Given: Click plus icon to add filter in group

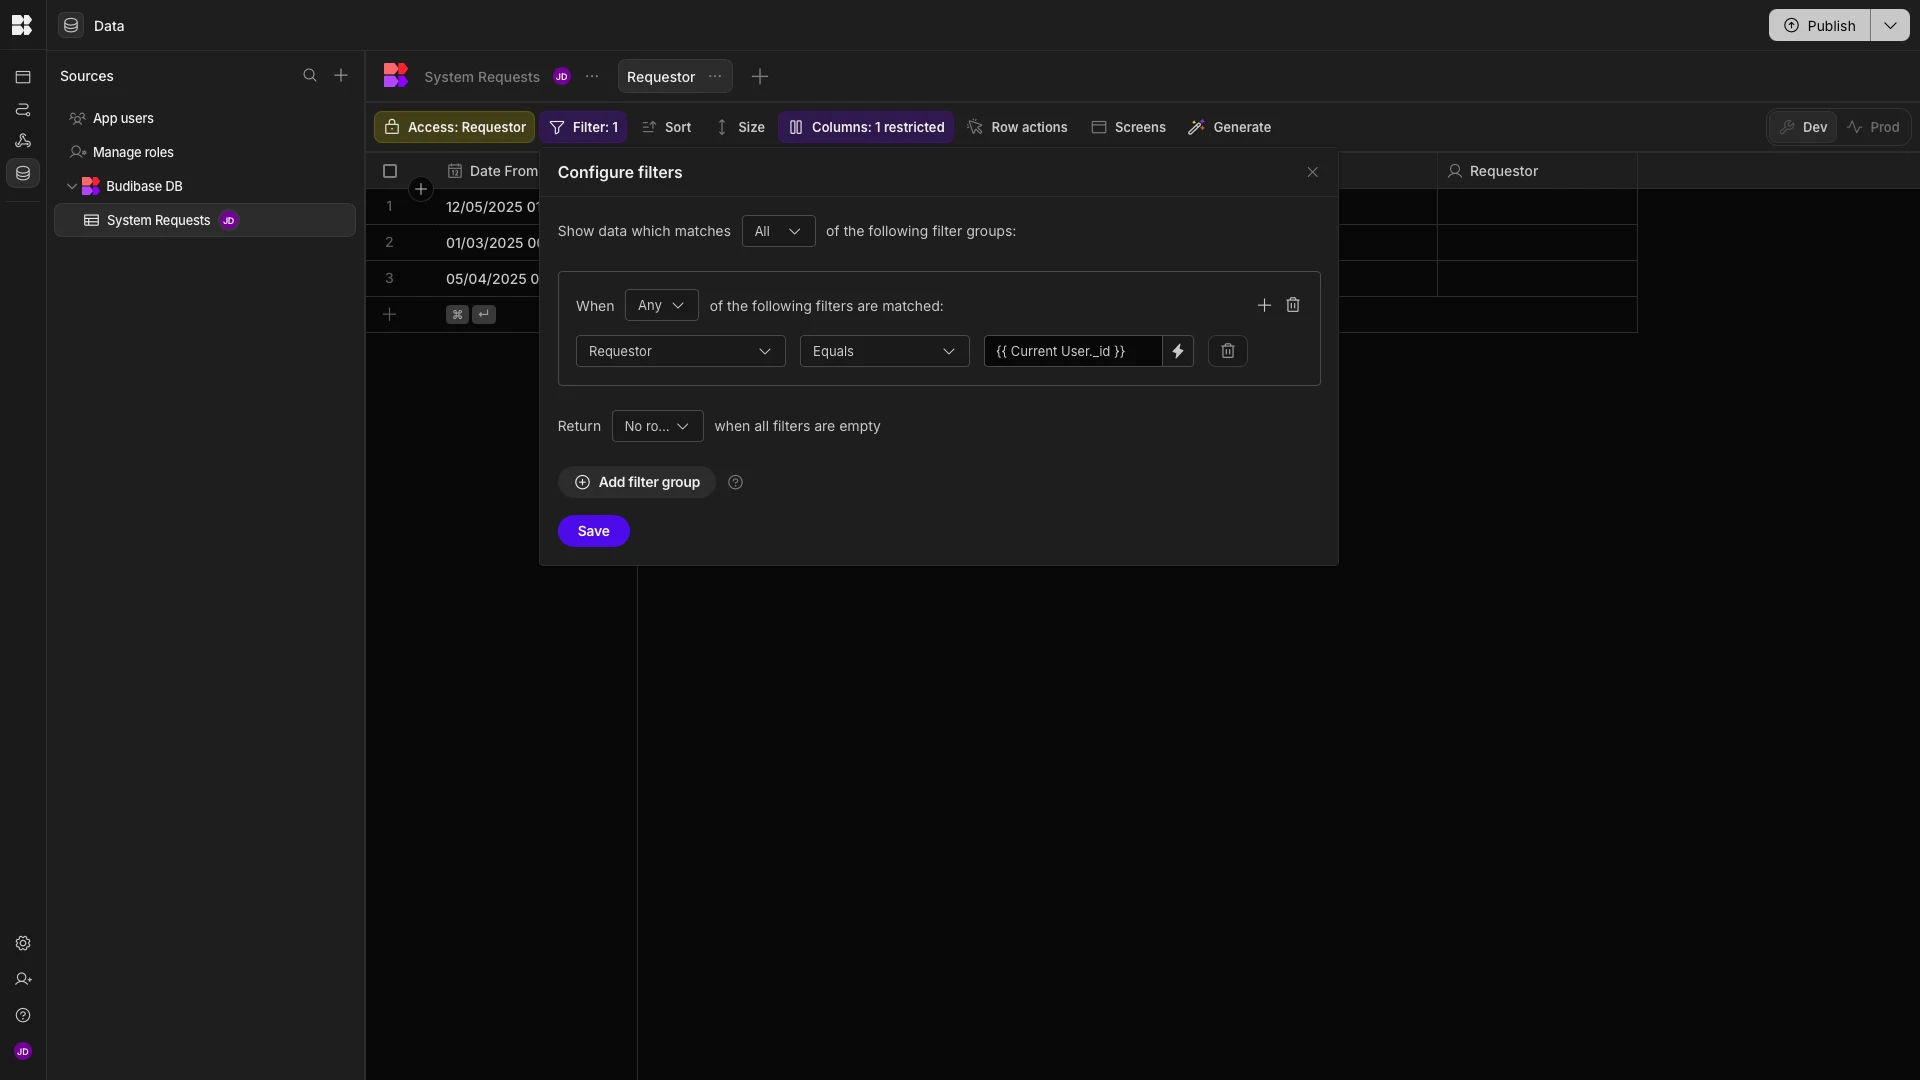Looking at the screenshot, I should coord(1264,305).
